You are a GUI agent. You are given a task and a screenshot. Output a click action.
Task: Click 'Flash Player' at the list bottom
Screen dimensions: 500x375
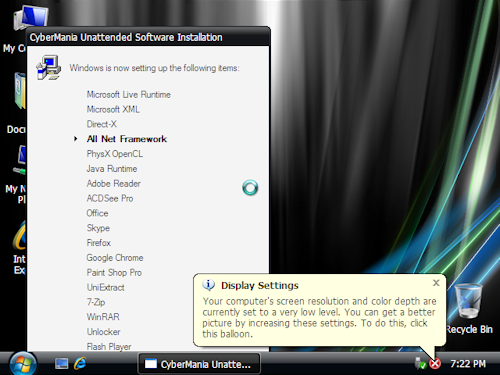pyautogui.click(x=109, y=347)
